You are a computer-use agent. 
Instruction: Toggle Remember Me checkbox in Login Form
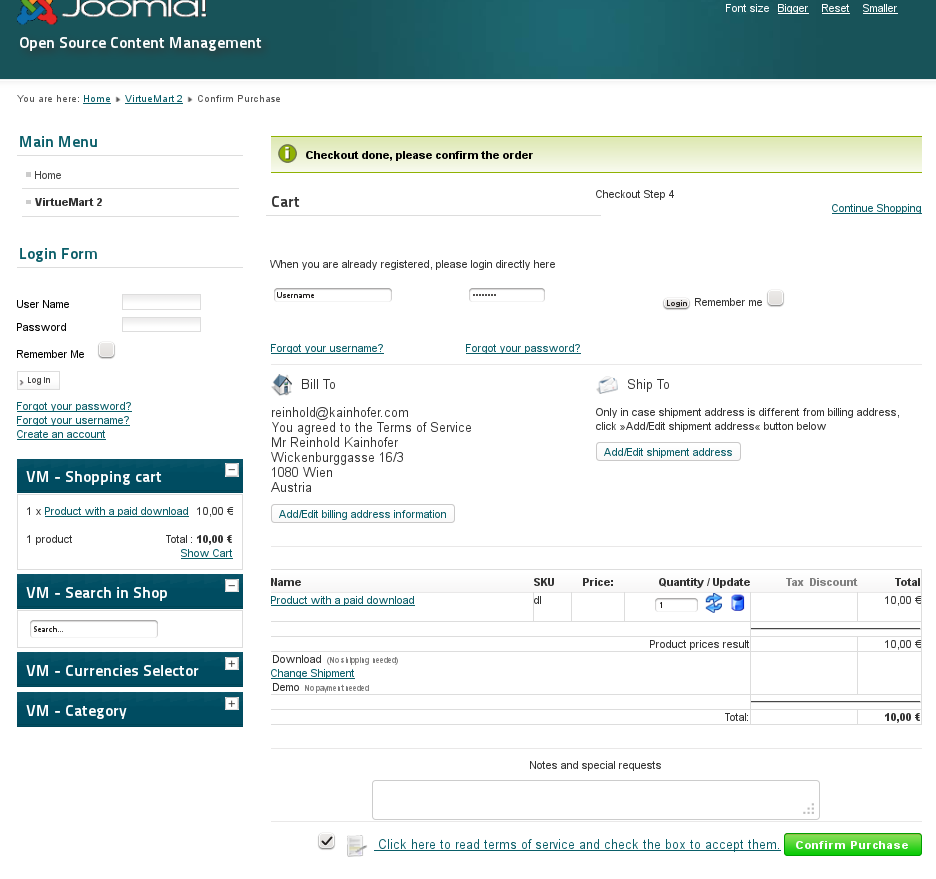tap(106, 350)
